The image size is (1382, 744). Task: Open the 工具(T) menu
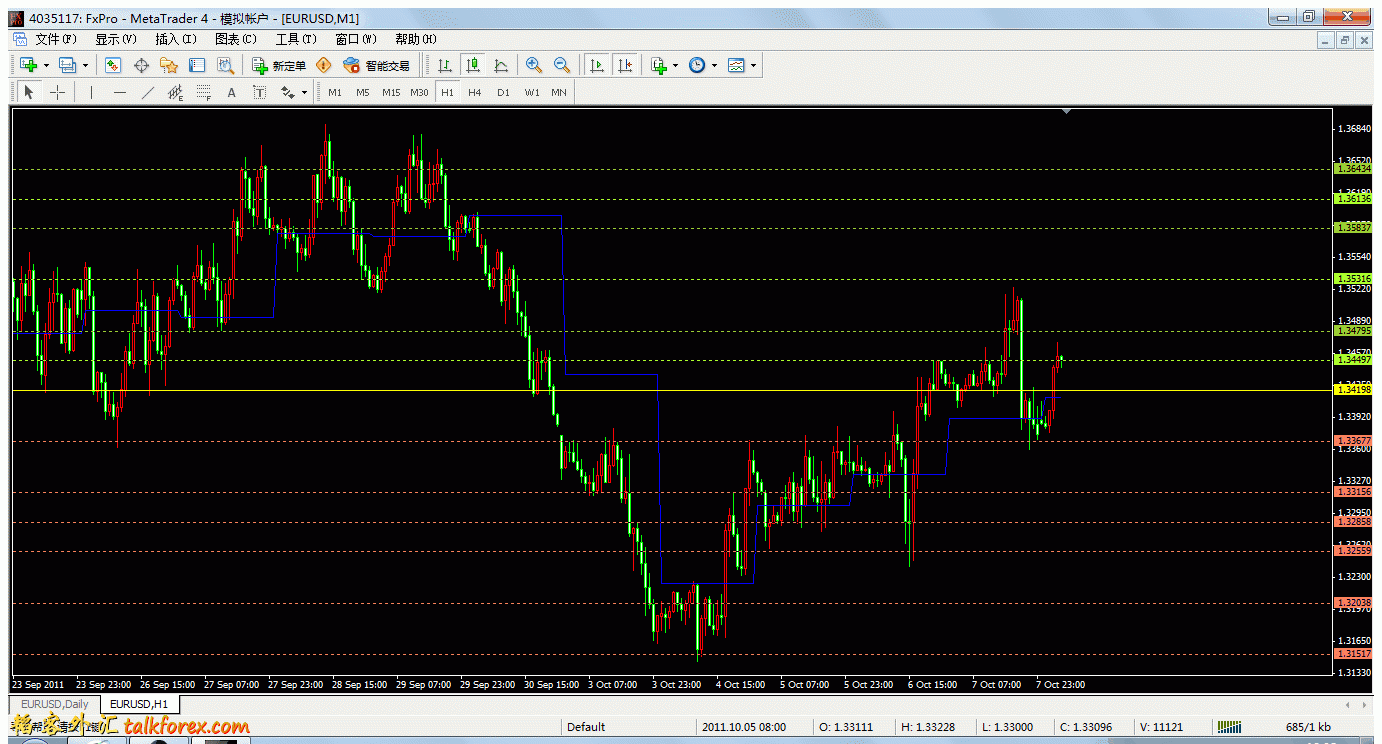pos(296,39)
